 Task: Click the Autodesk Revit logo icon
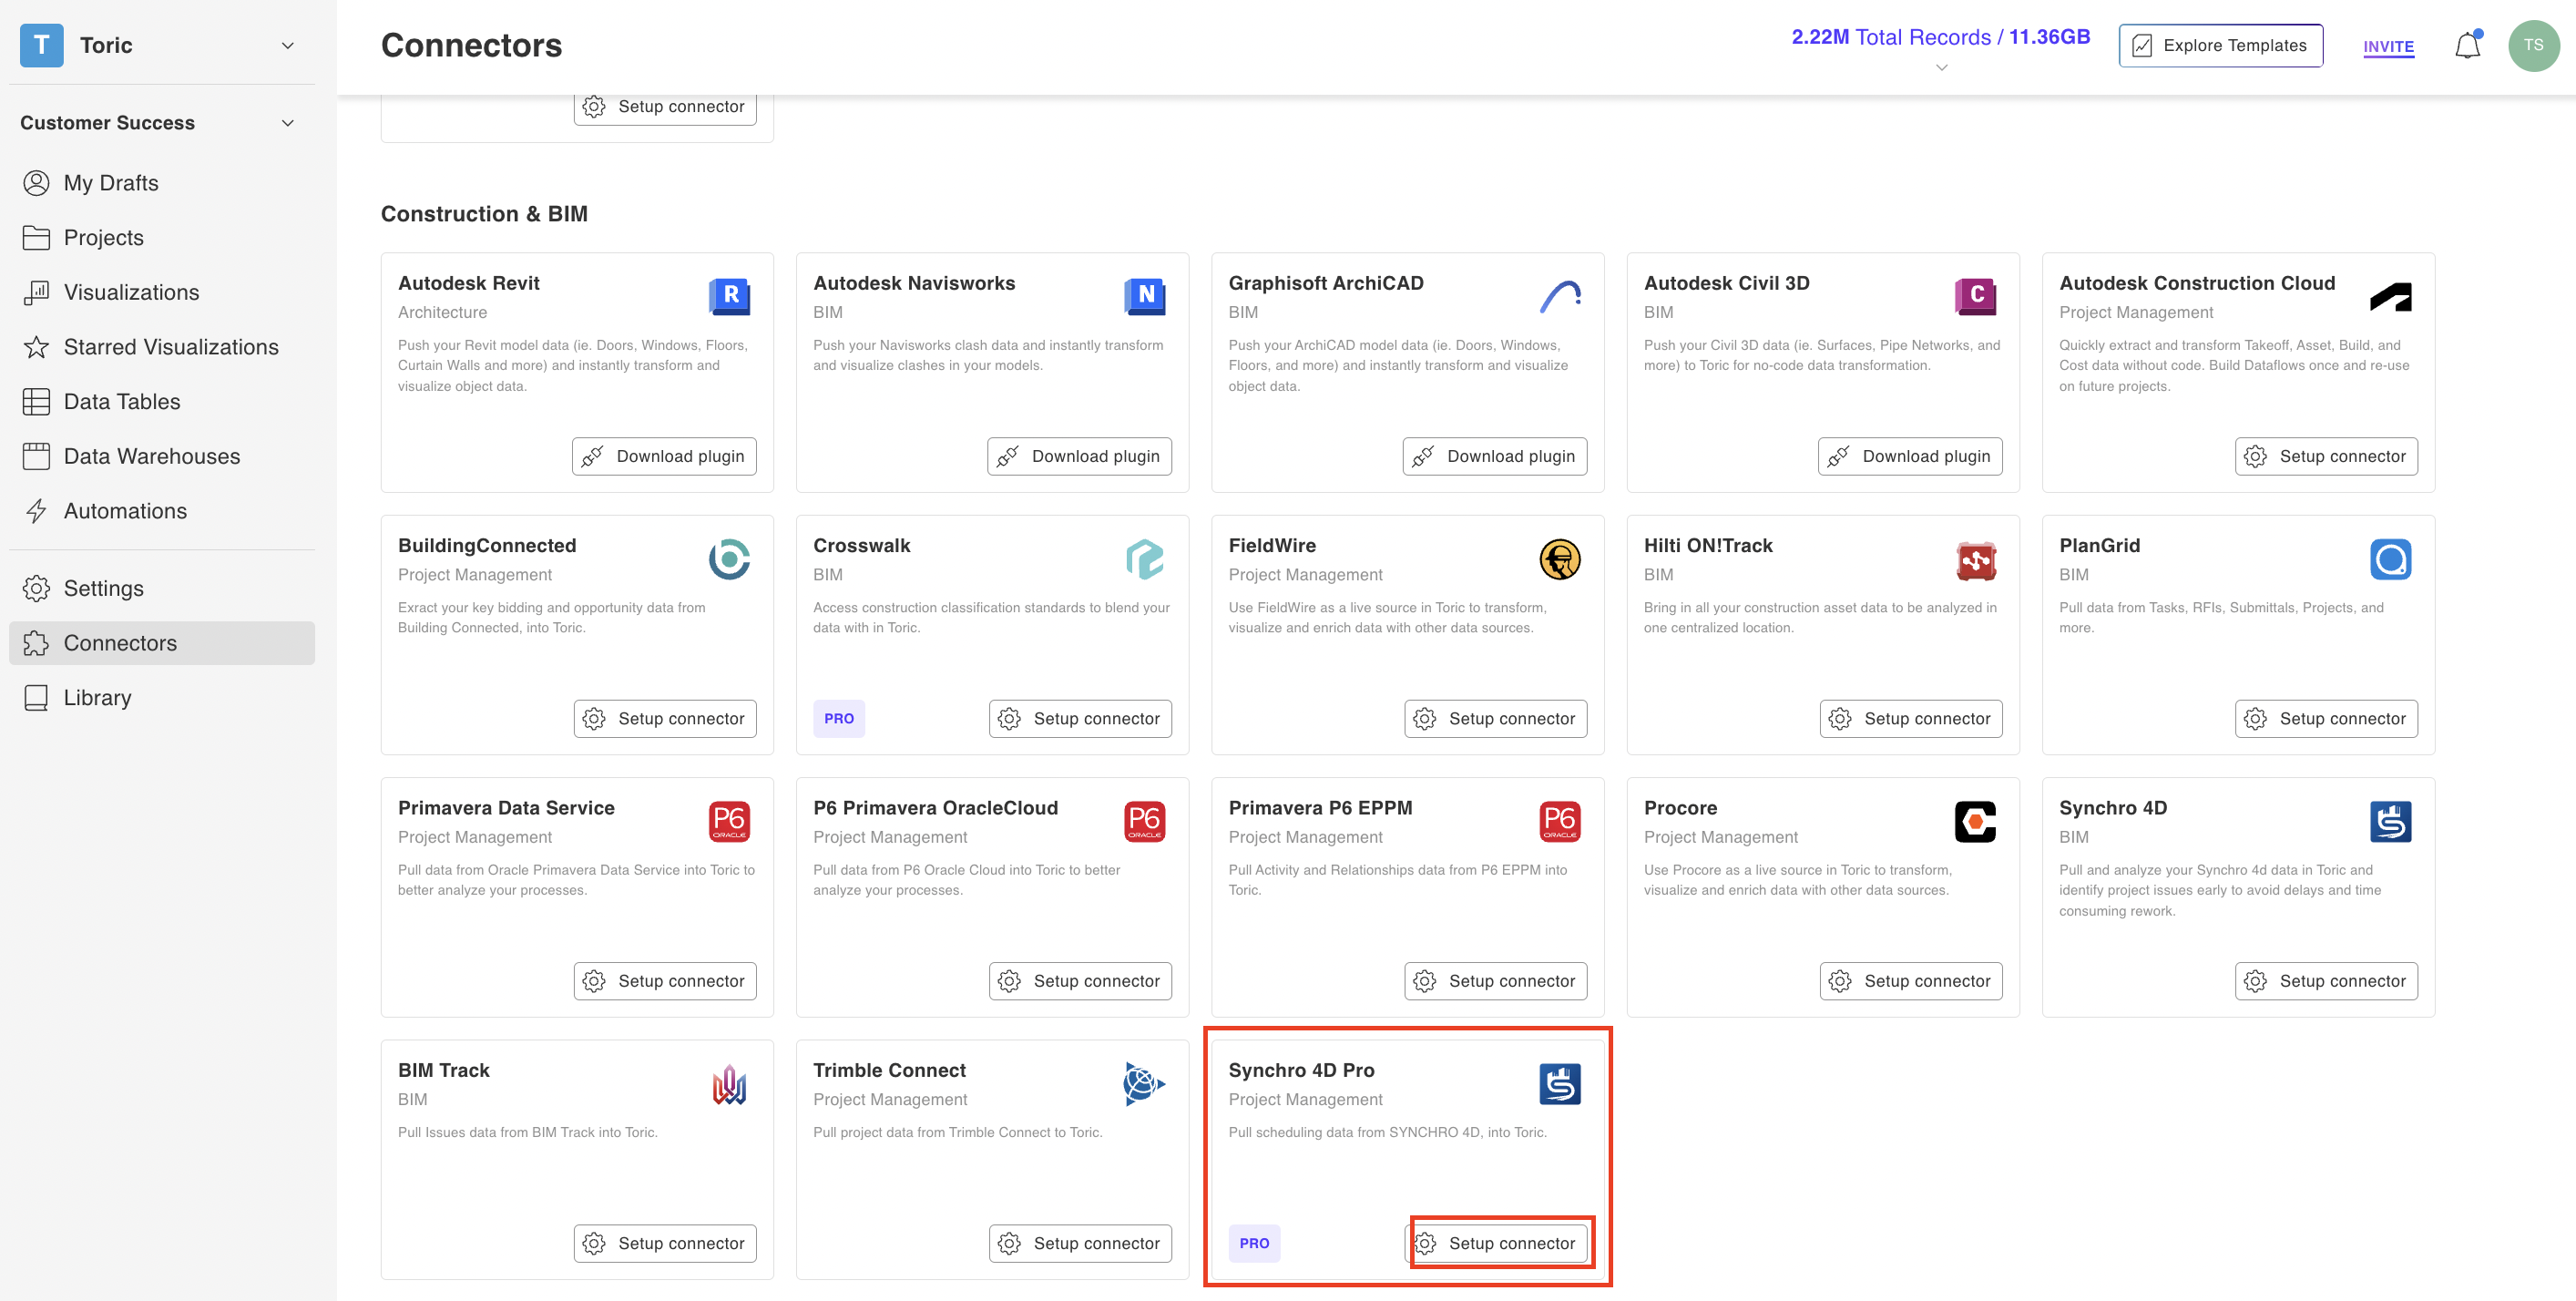click(729, 296)
